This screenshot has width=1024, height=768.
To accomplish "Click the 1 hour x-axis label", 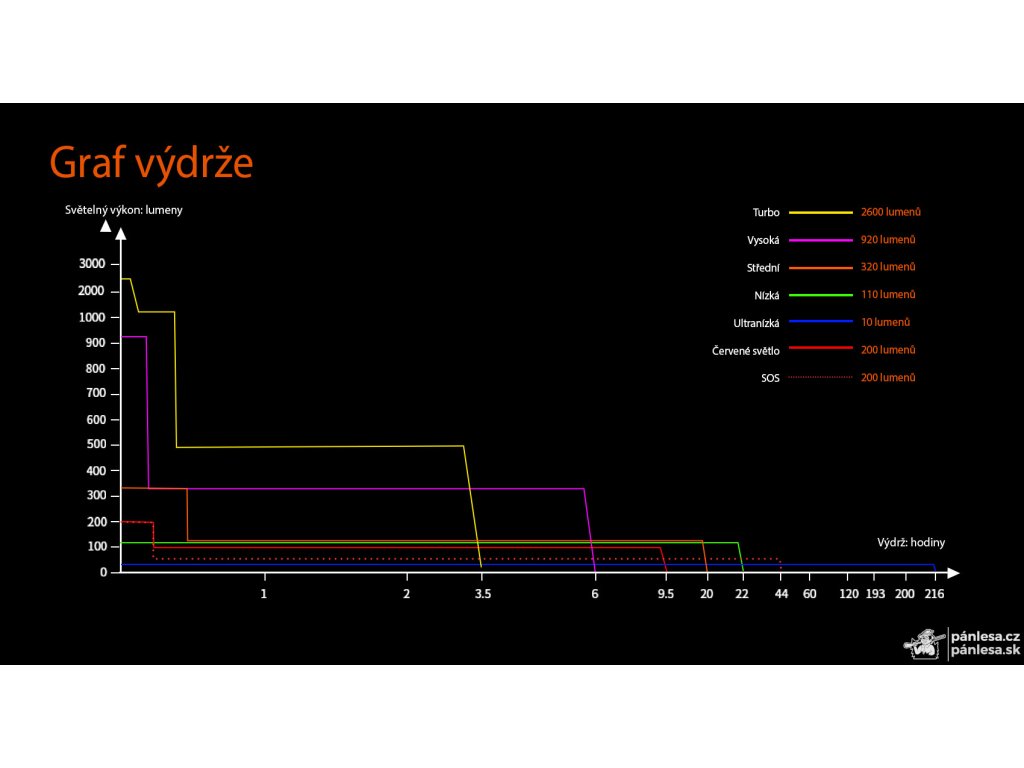I will (x=264, y=594).
